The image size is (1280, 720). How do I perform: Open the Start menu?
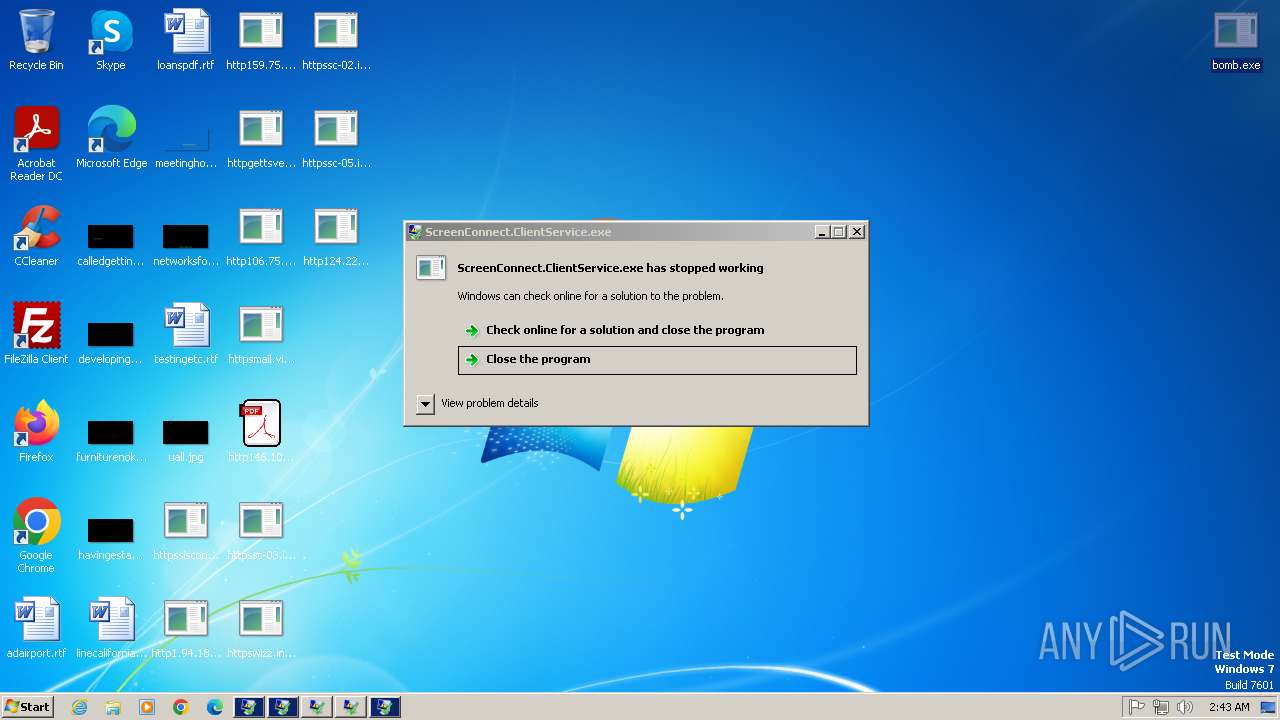pos(28,707)
